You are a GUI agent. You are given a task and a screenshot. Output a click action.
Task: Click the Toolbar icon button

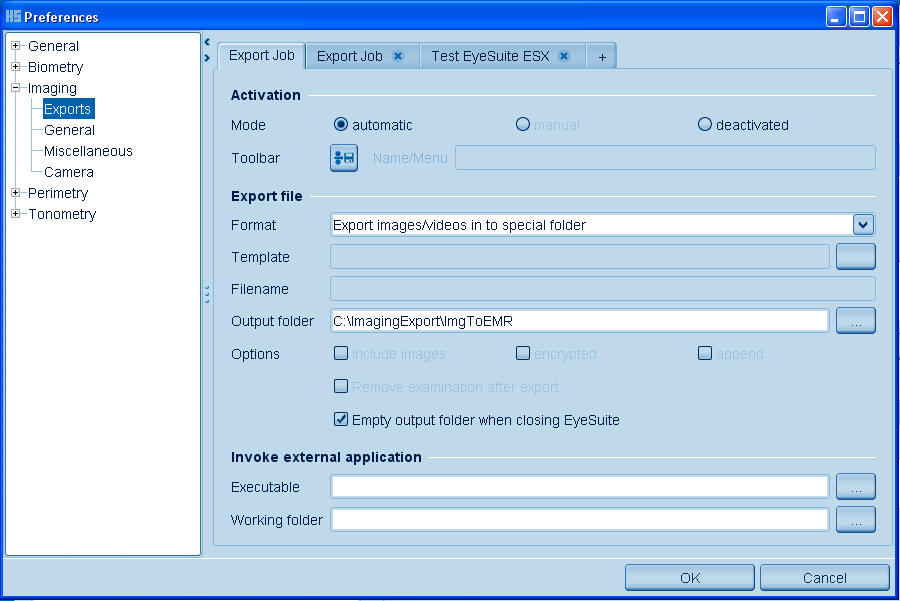344,158
